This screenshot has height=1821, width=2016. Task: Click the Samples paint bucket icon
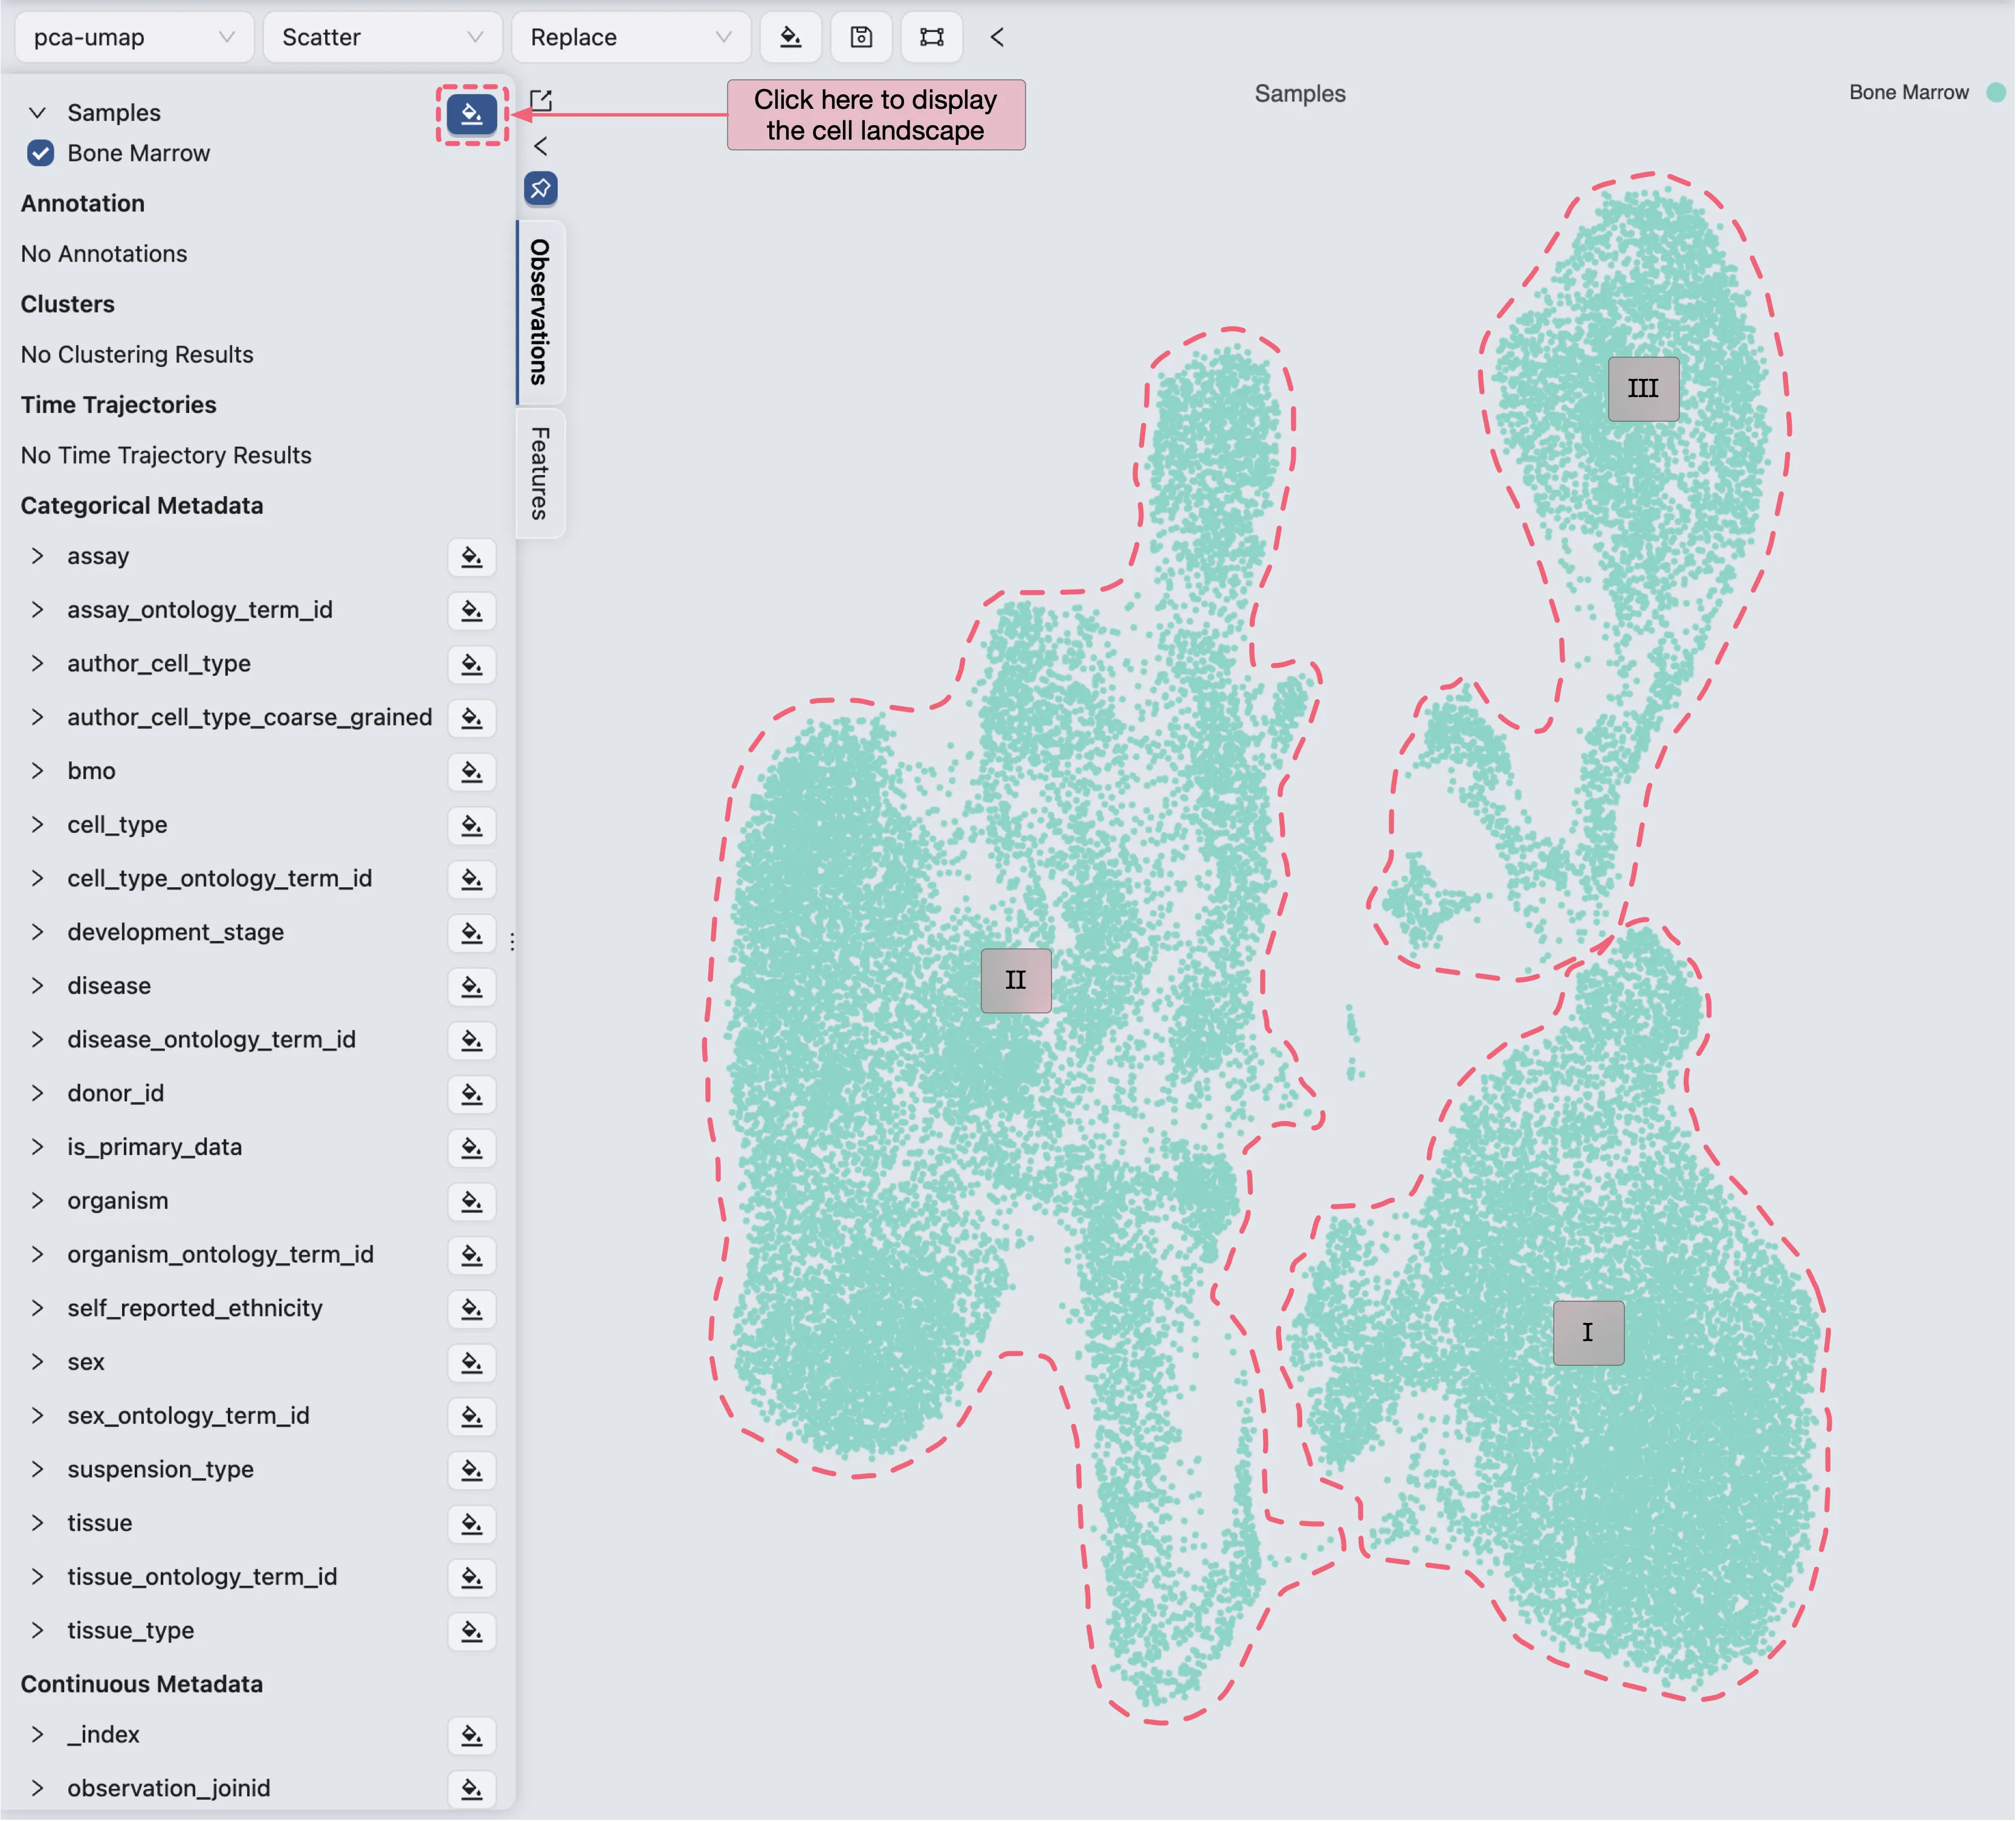pyautogui.click(x=471, y=114)
